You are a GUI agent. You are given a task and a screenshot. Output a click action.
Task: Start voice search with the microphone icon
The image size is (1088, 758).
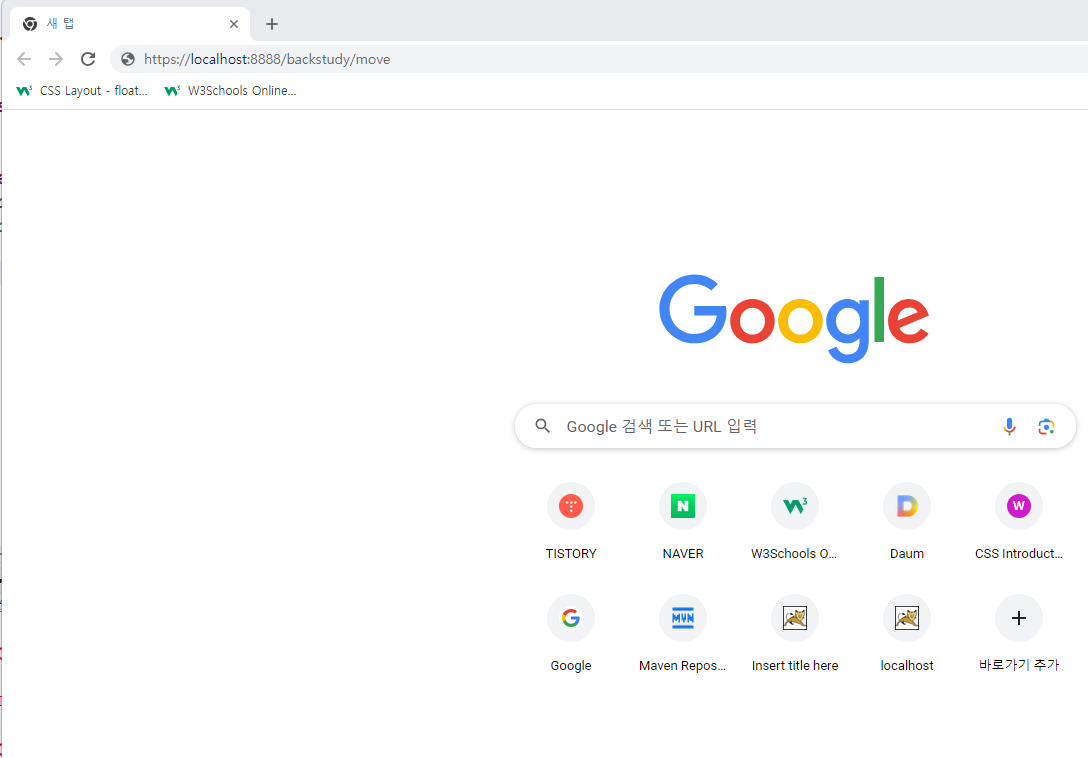pyautogui.click(x=1010, y=426)
